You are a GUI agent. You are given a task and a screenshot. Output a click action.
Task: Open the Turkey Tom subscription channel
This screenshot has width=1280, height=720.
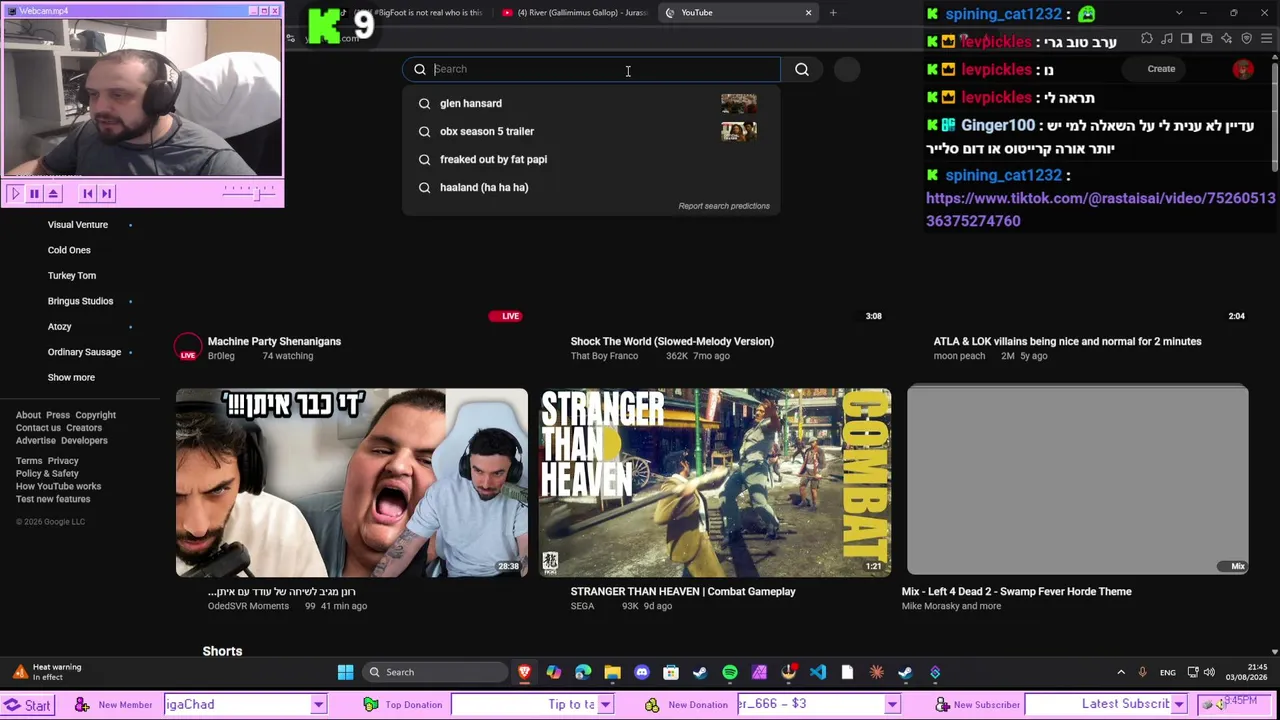(72, 276)
